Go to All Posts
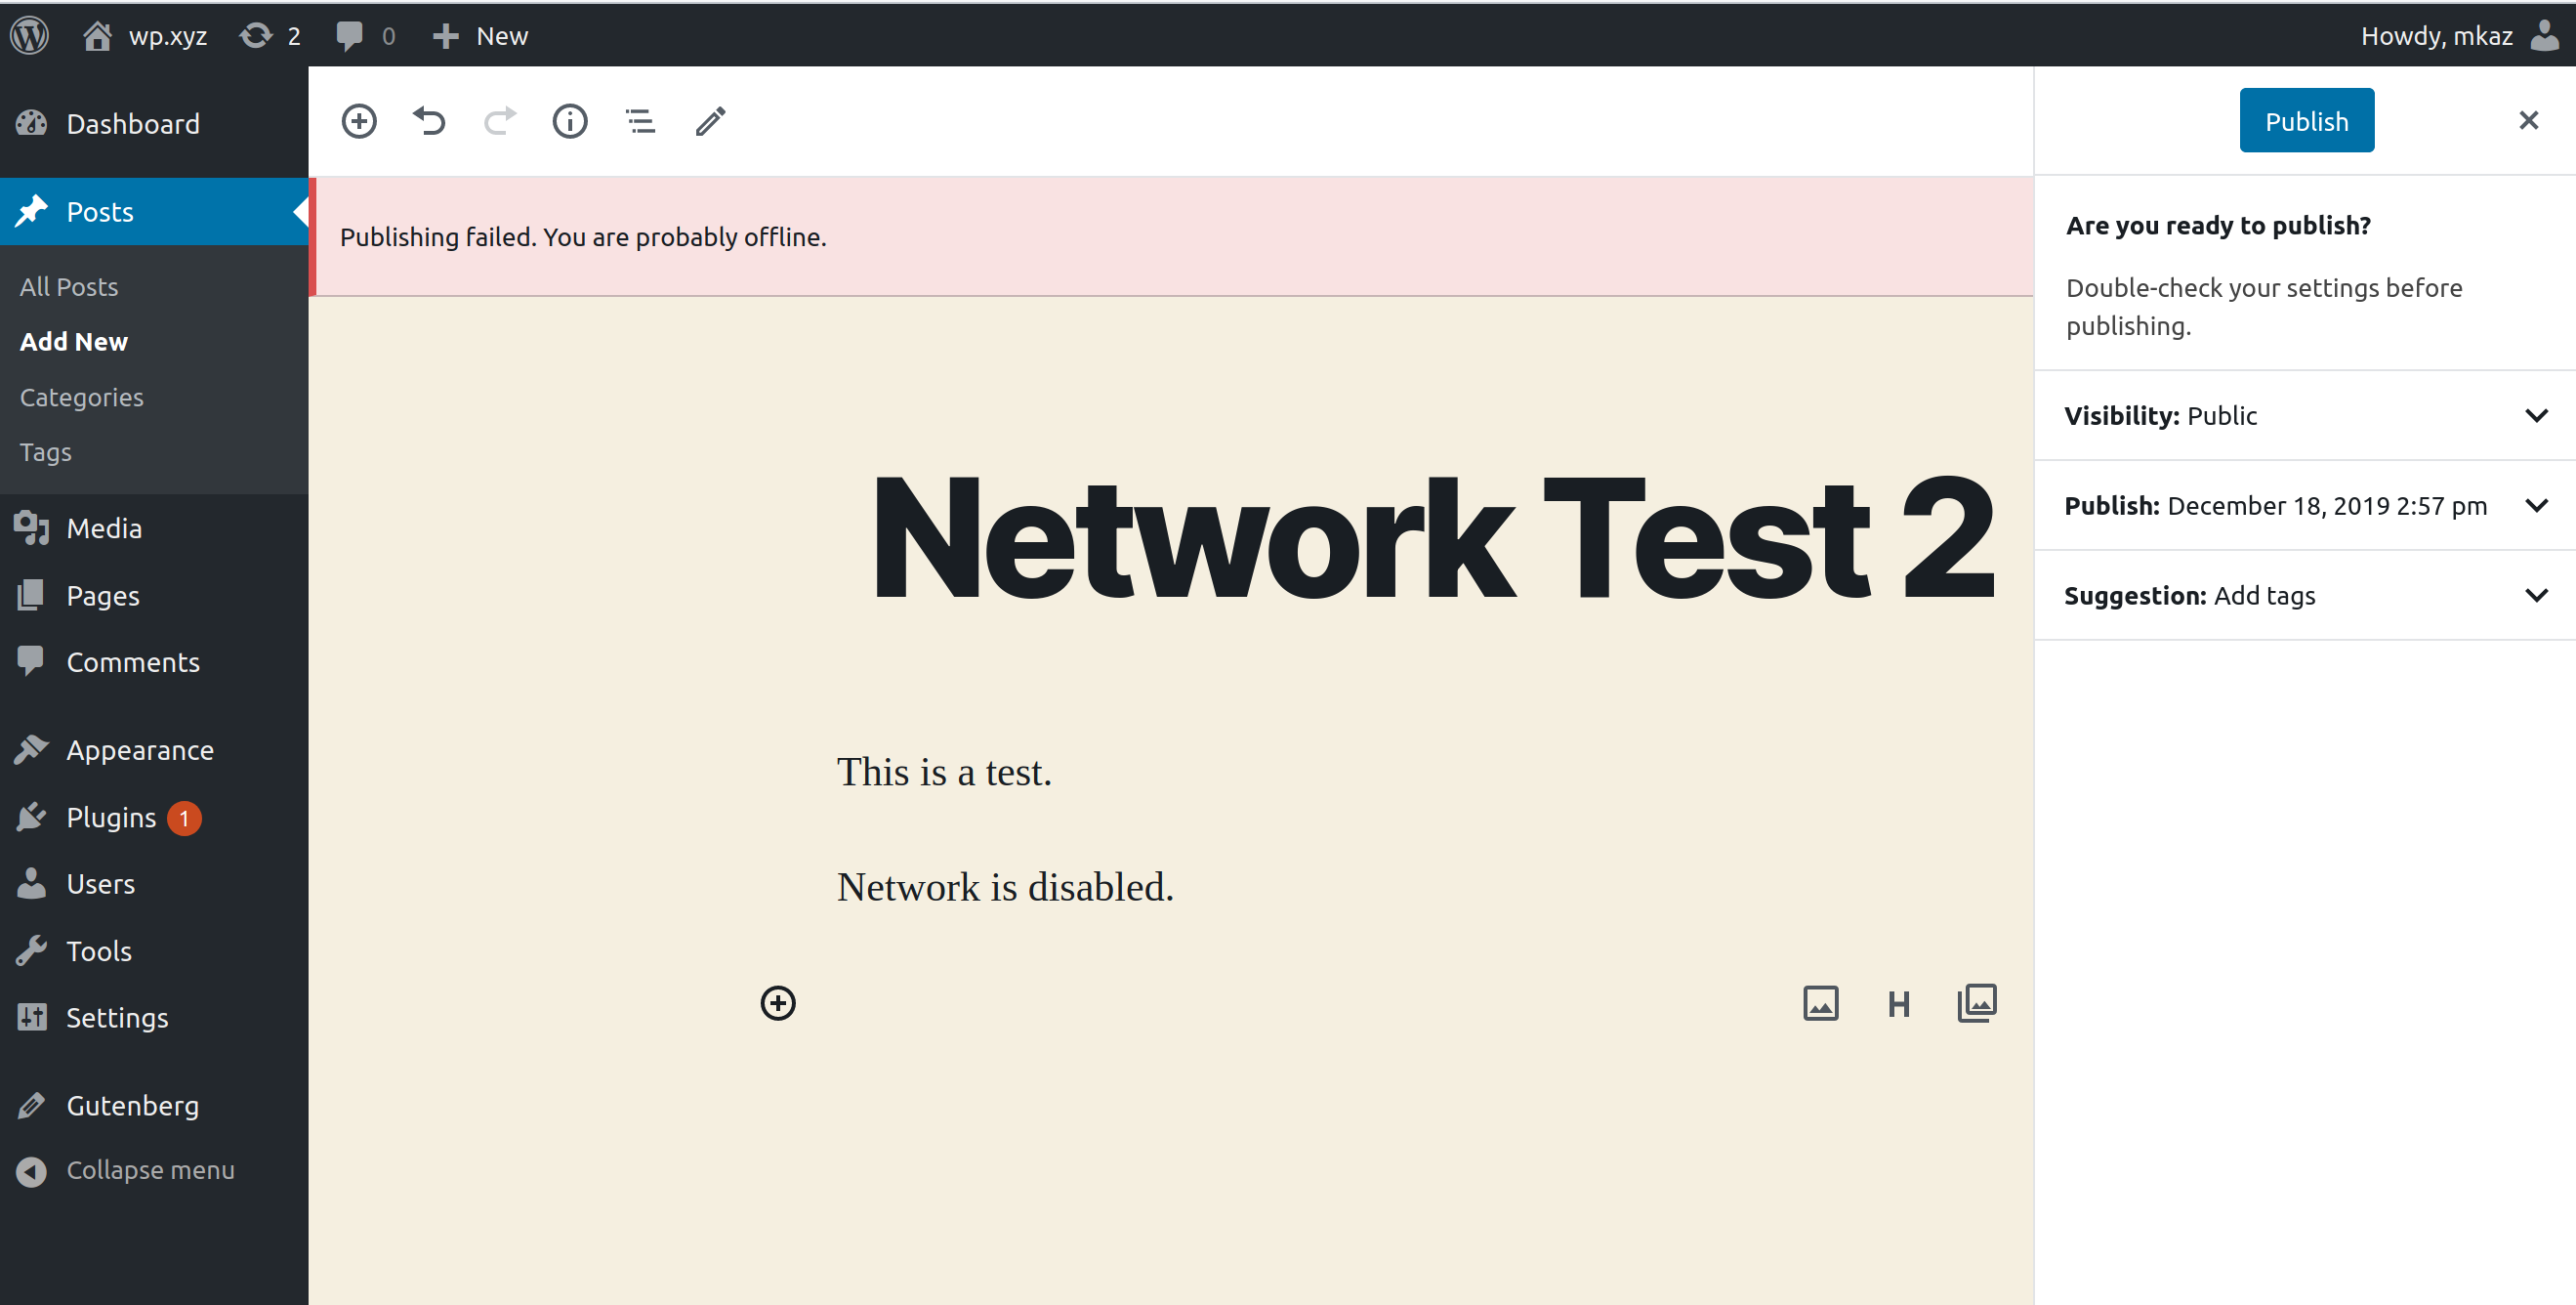This screenshot has width=2576, height=1305. point(68,286)
